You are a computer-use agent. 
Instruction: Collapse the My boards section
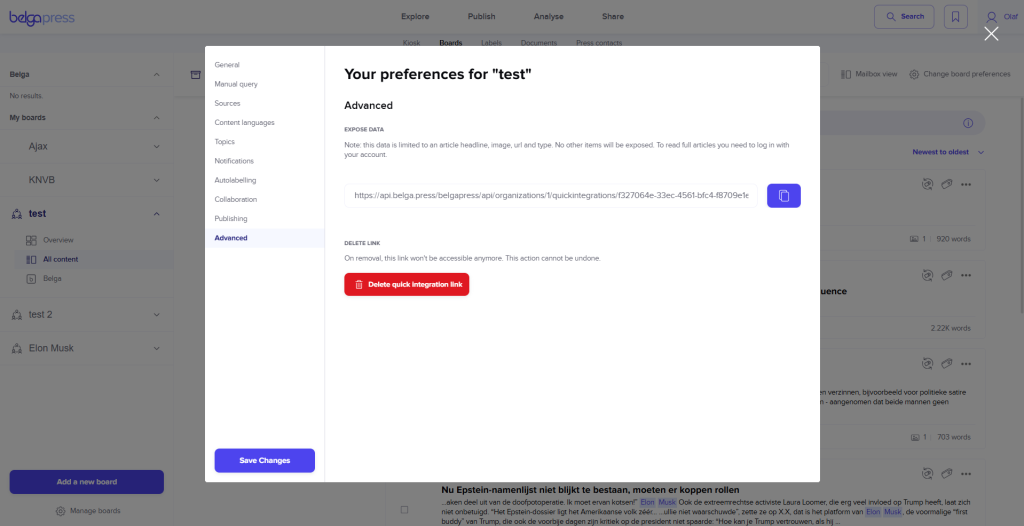pyautogui.click(x=156, y=118)
